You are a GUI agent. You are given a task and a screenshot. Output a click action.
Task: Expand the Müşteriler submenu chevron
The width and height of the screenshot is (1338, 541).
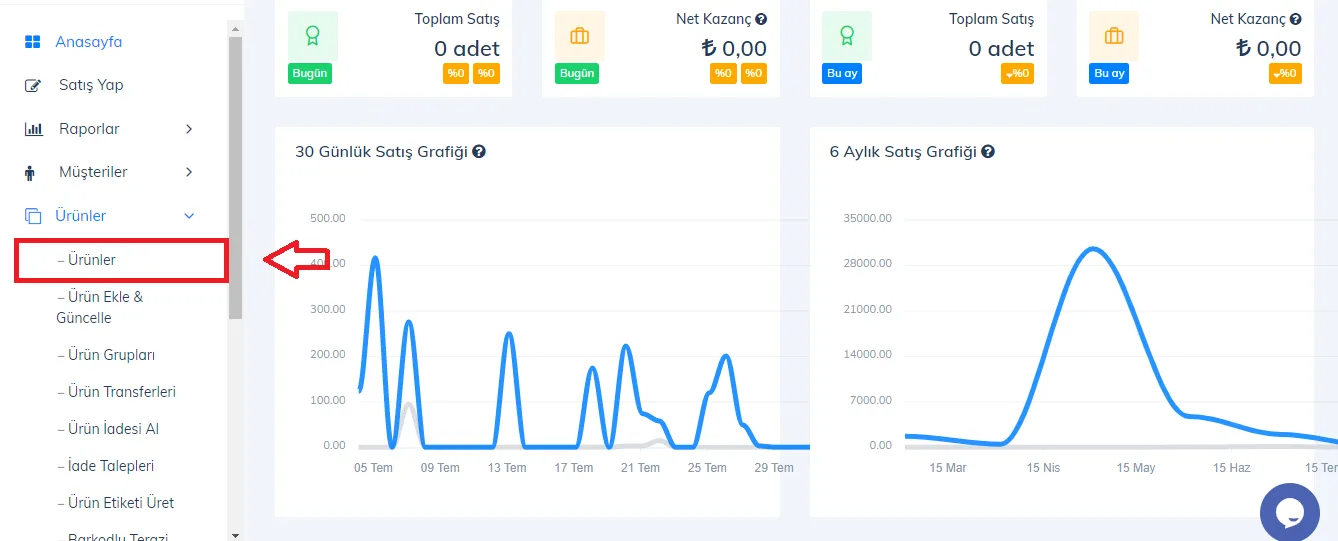(189, 172)
